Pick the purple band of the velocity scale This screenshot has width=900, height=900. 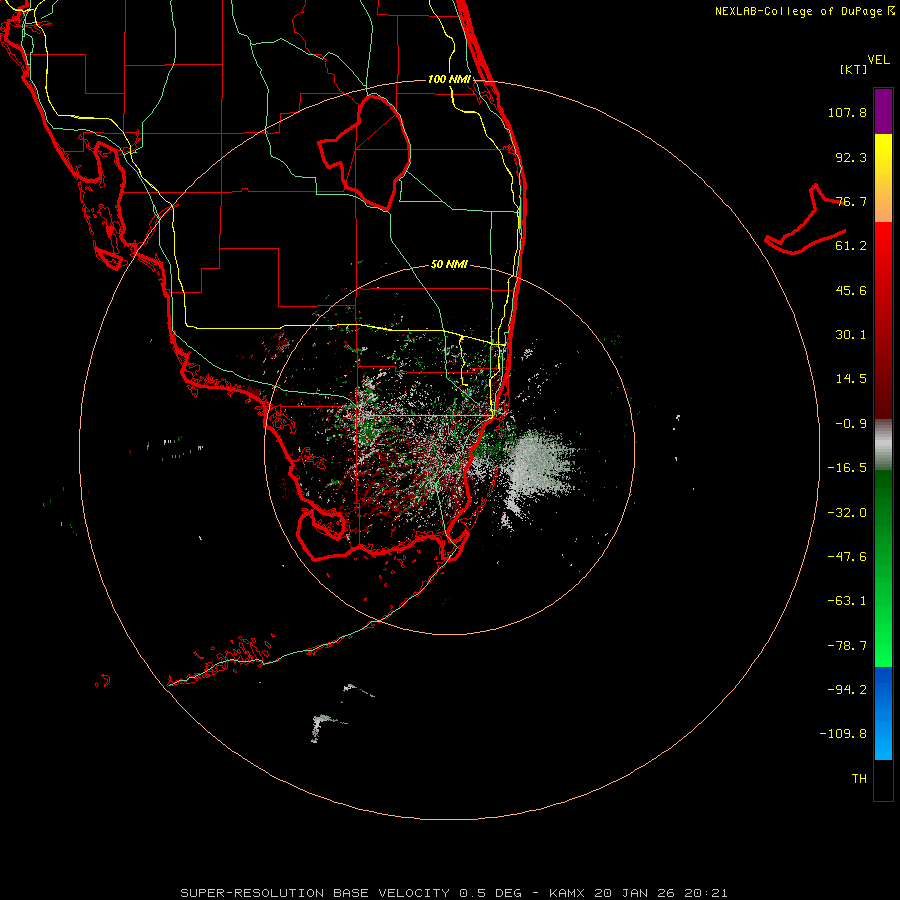(x=883, y=112)
